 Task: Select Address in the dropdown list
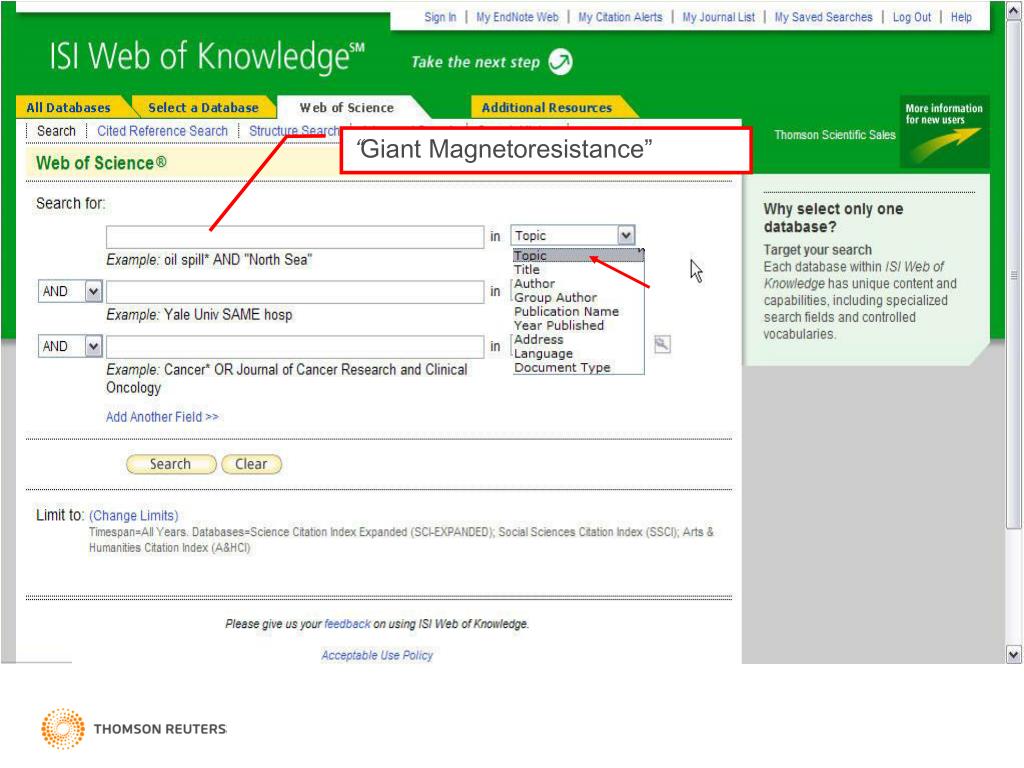tap(578, 340)
